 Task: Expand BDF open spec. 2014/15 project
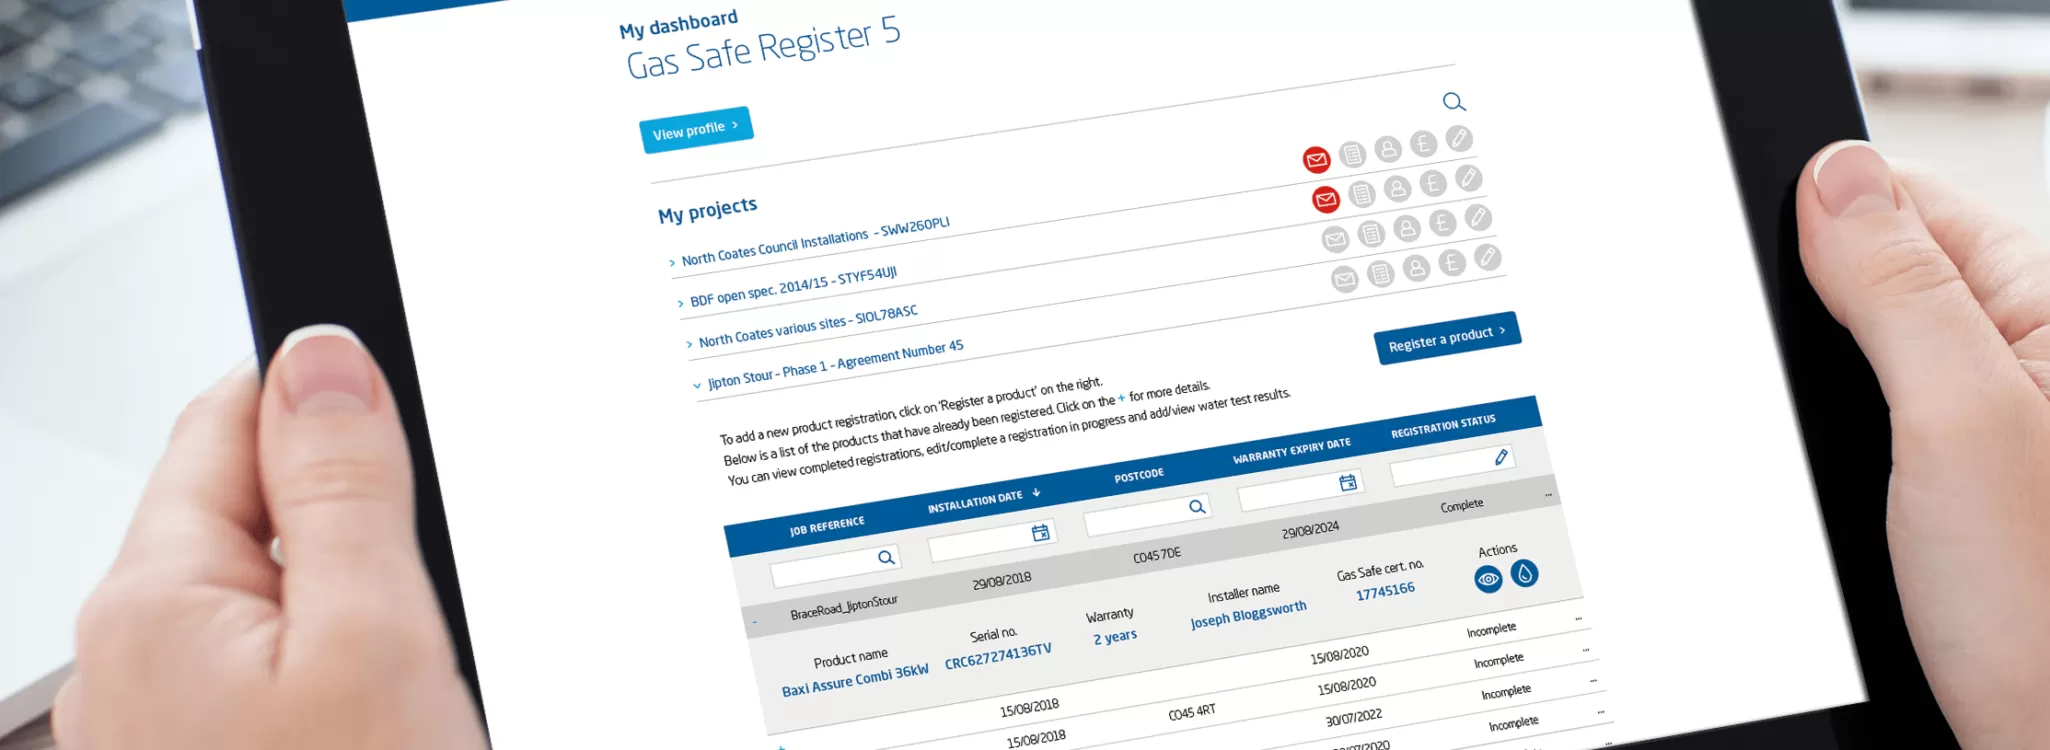[680, 303]
